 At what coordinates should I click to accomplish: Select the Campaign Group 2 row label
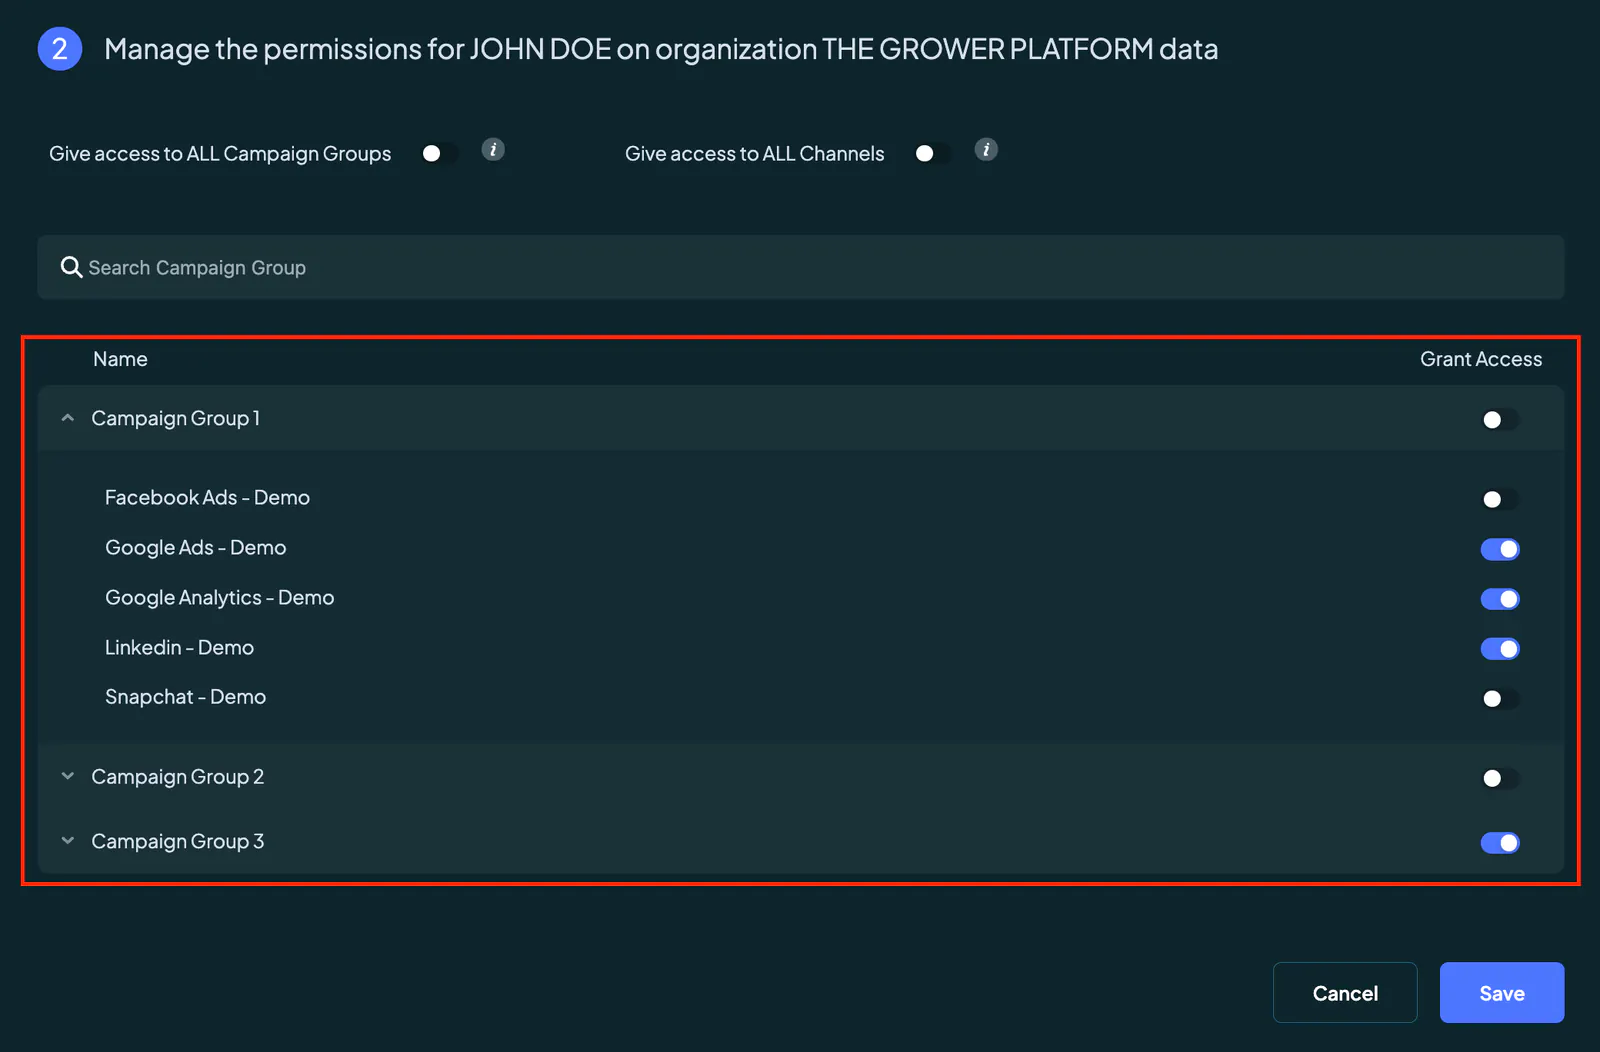[178, 777]
